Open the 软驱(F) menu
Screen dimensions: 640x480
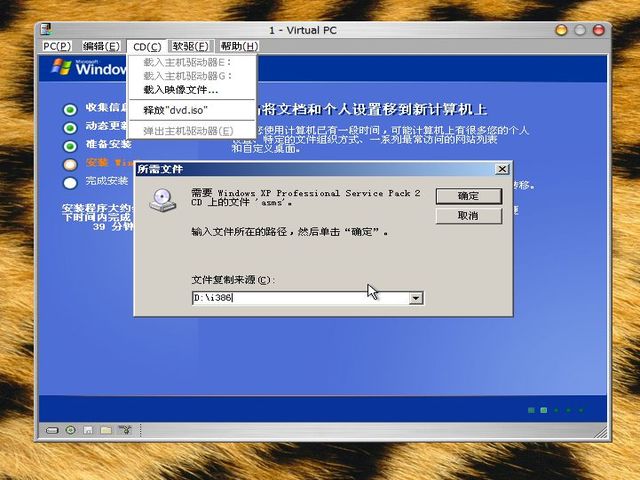click(x=191, y=46)
